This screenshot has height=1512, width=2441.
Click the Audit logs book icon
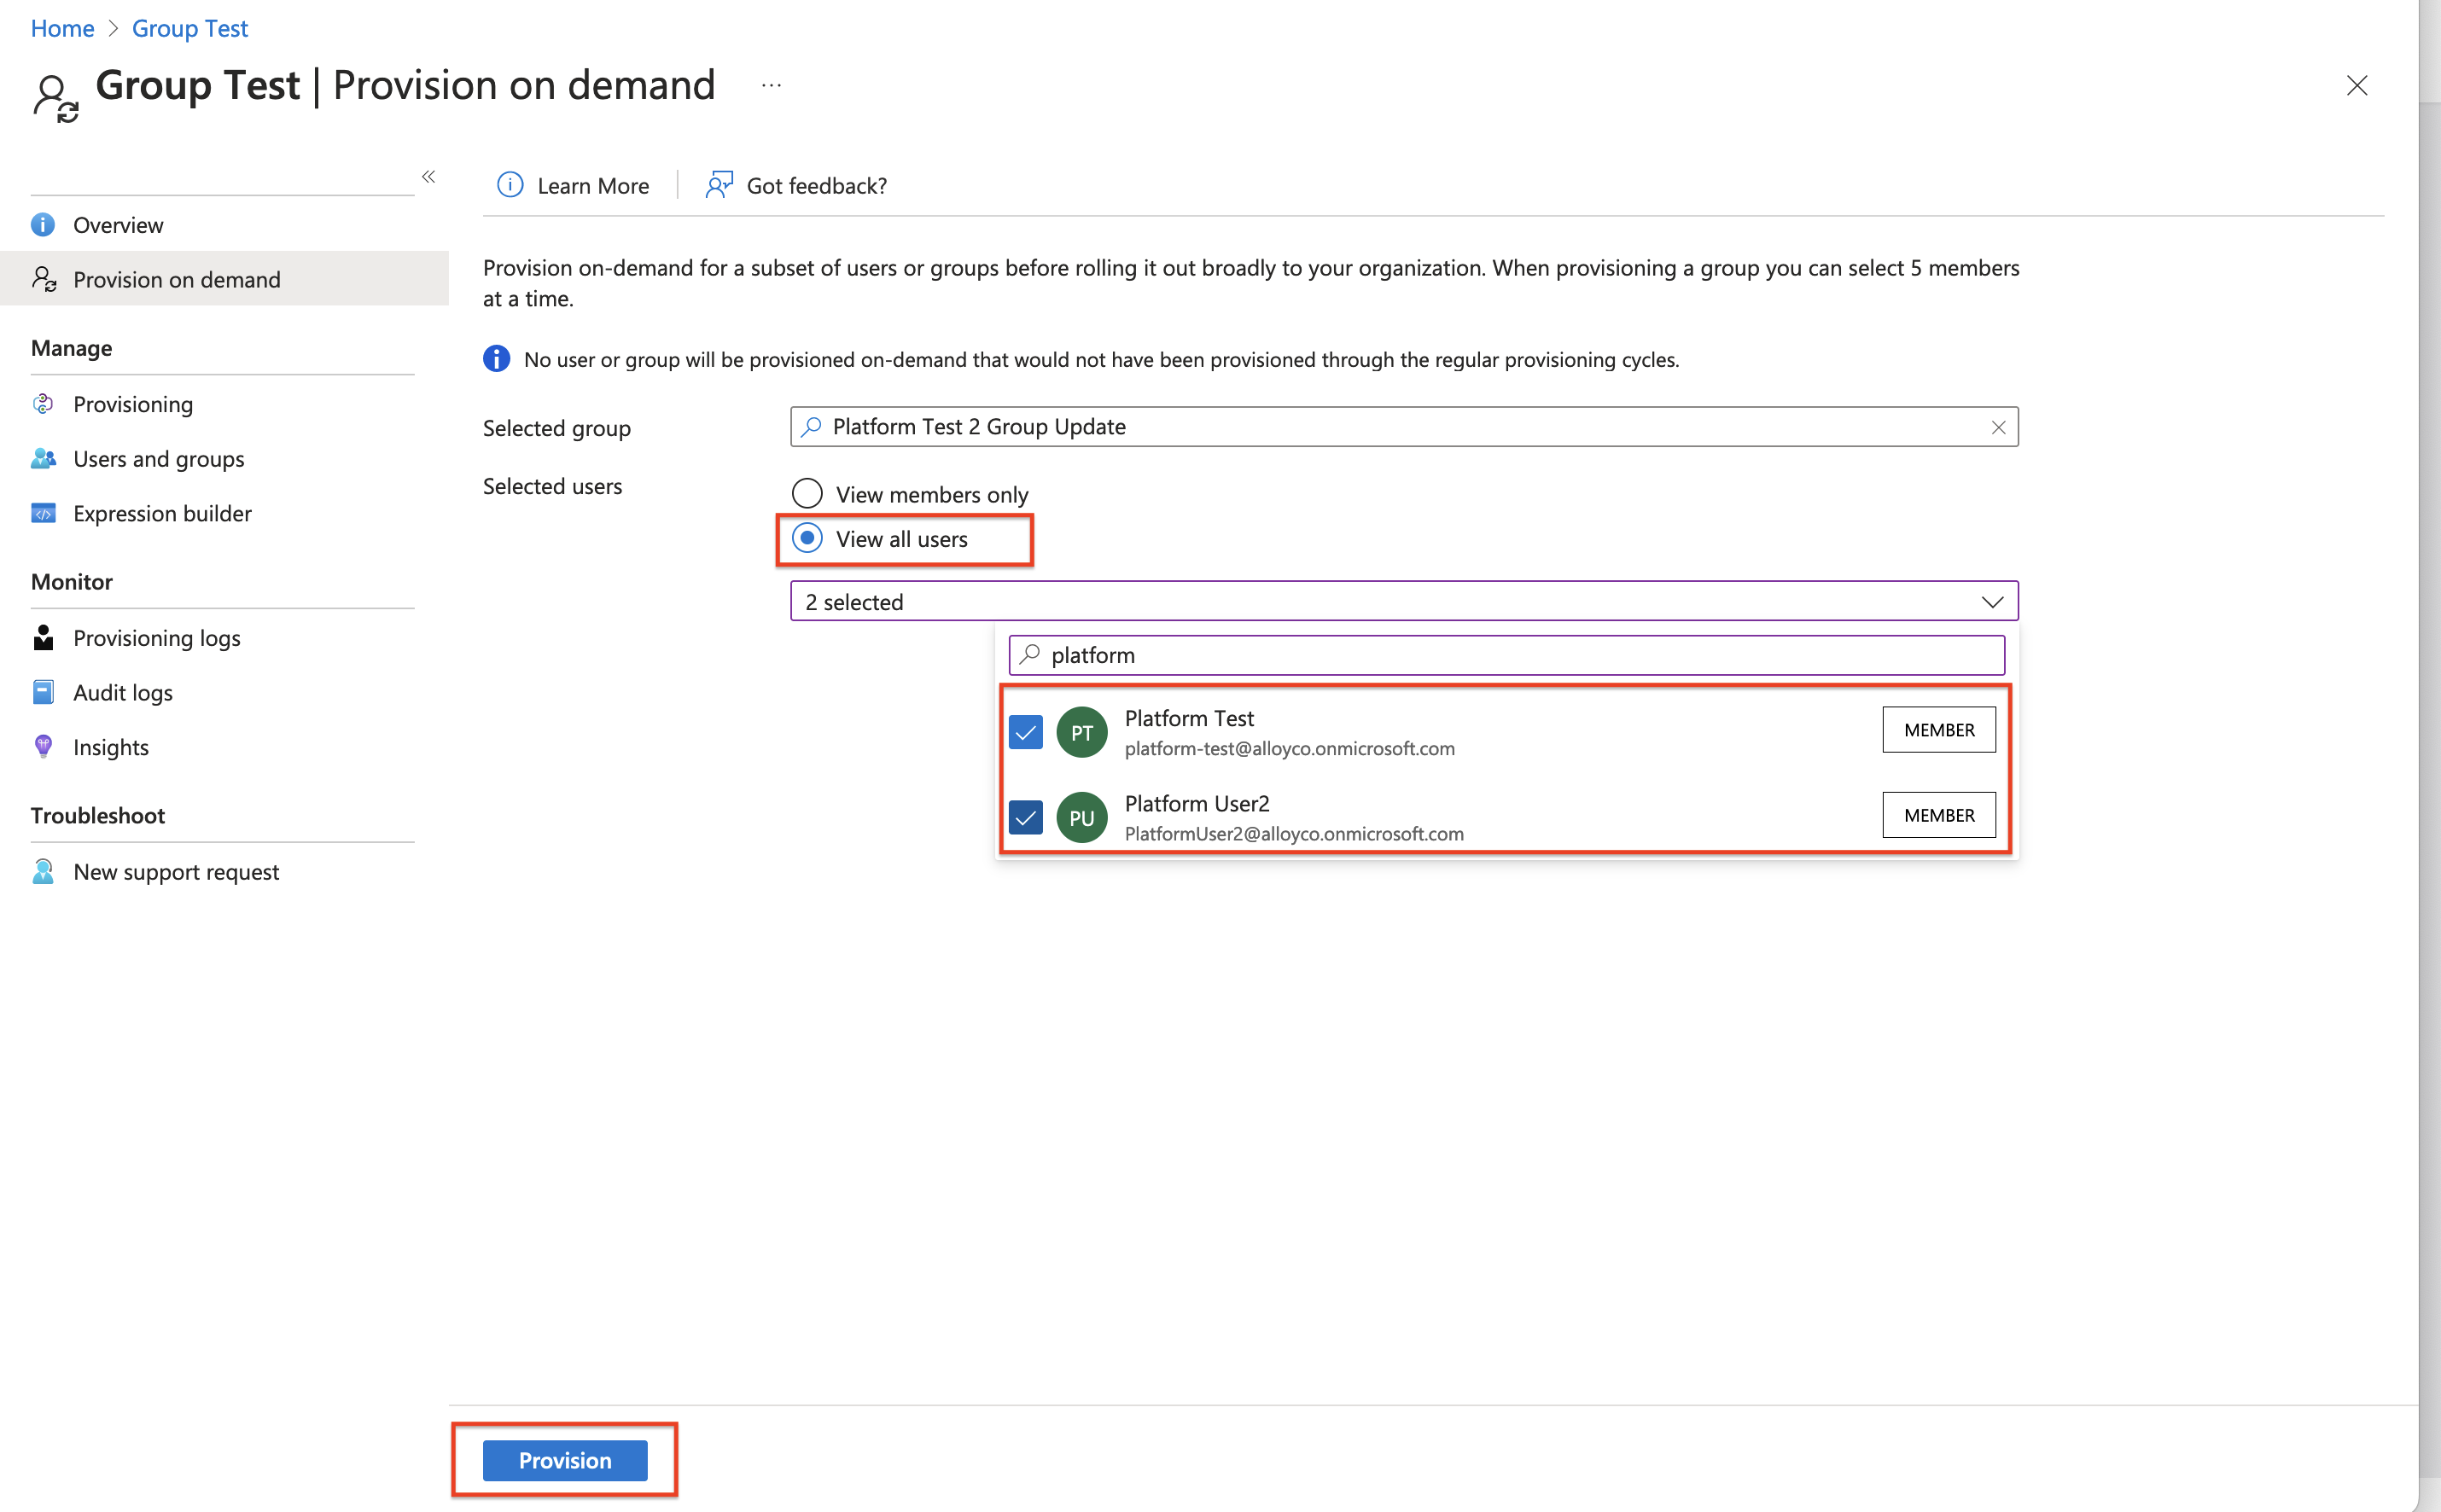pyautogui.click(x=43, y=692)
